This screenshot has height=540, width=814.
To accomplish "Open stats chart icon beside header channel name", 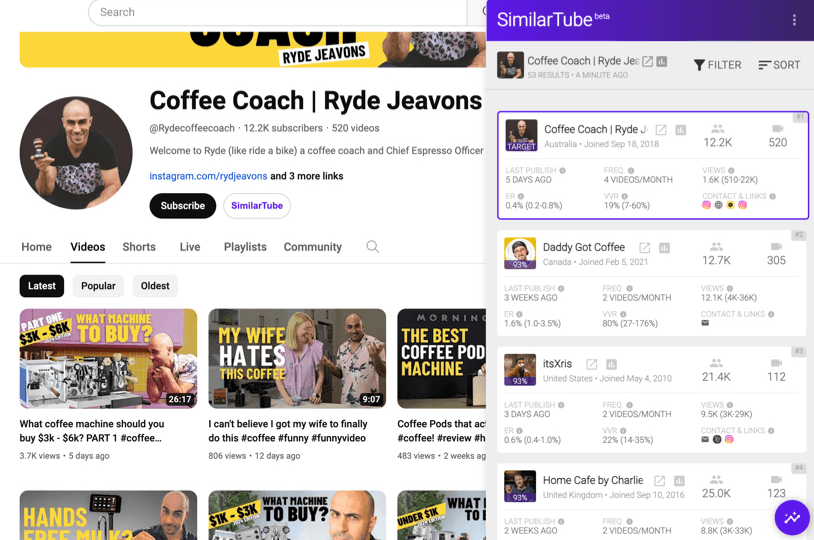I will pos(661,61).
